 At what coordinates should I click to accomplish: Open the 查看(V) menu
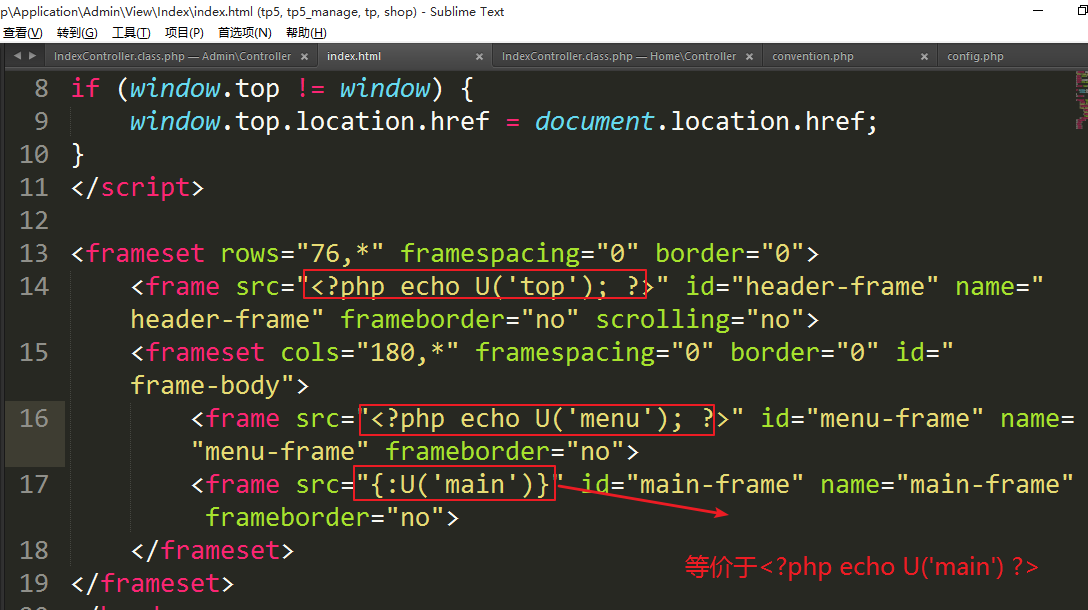click(22, 33)
